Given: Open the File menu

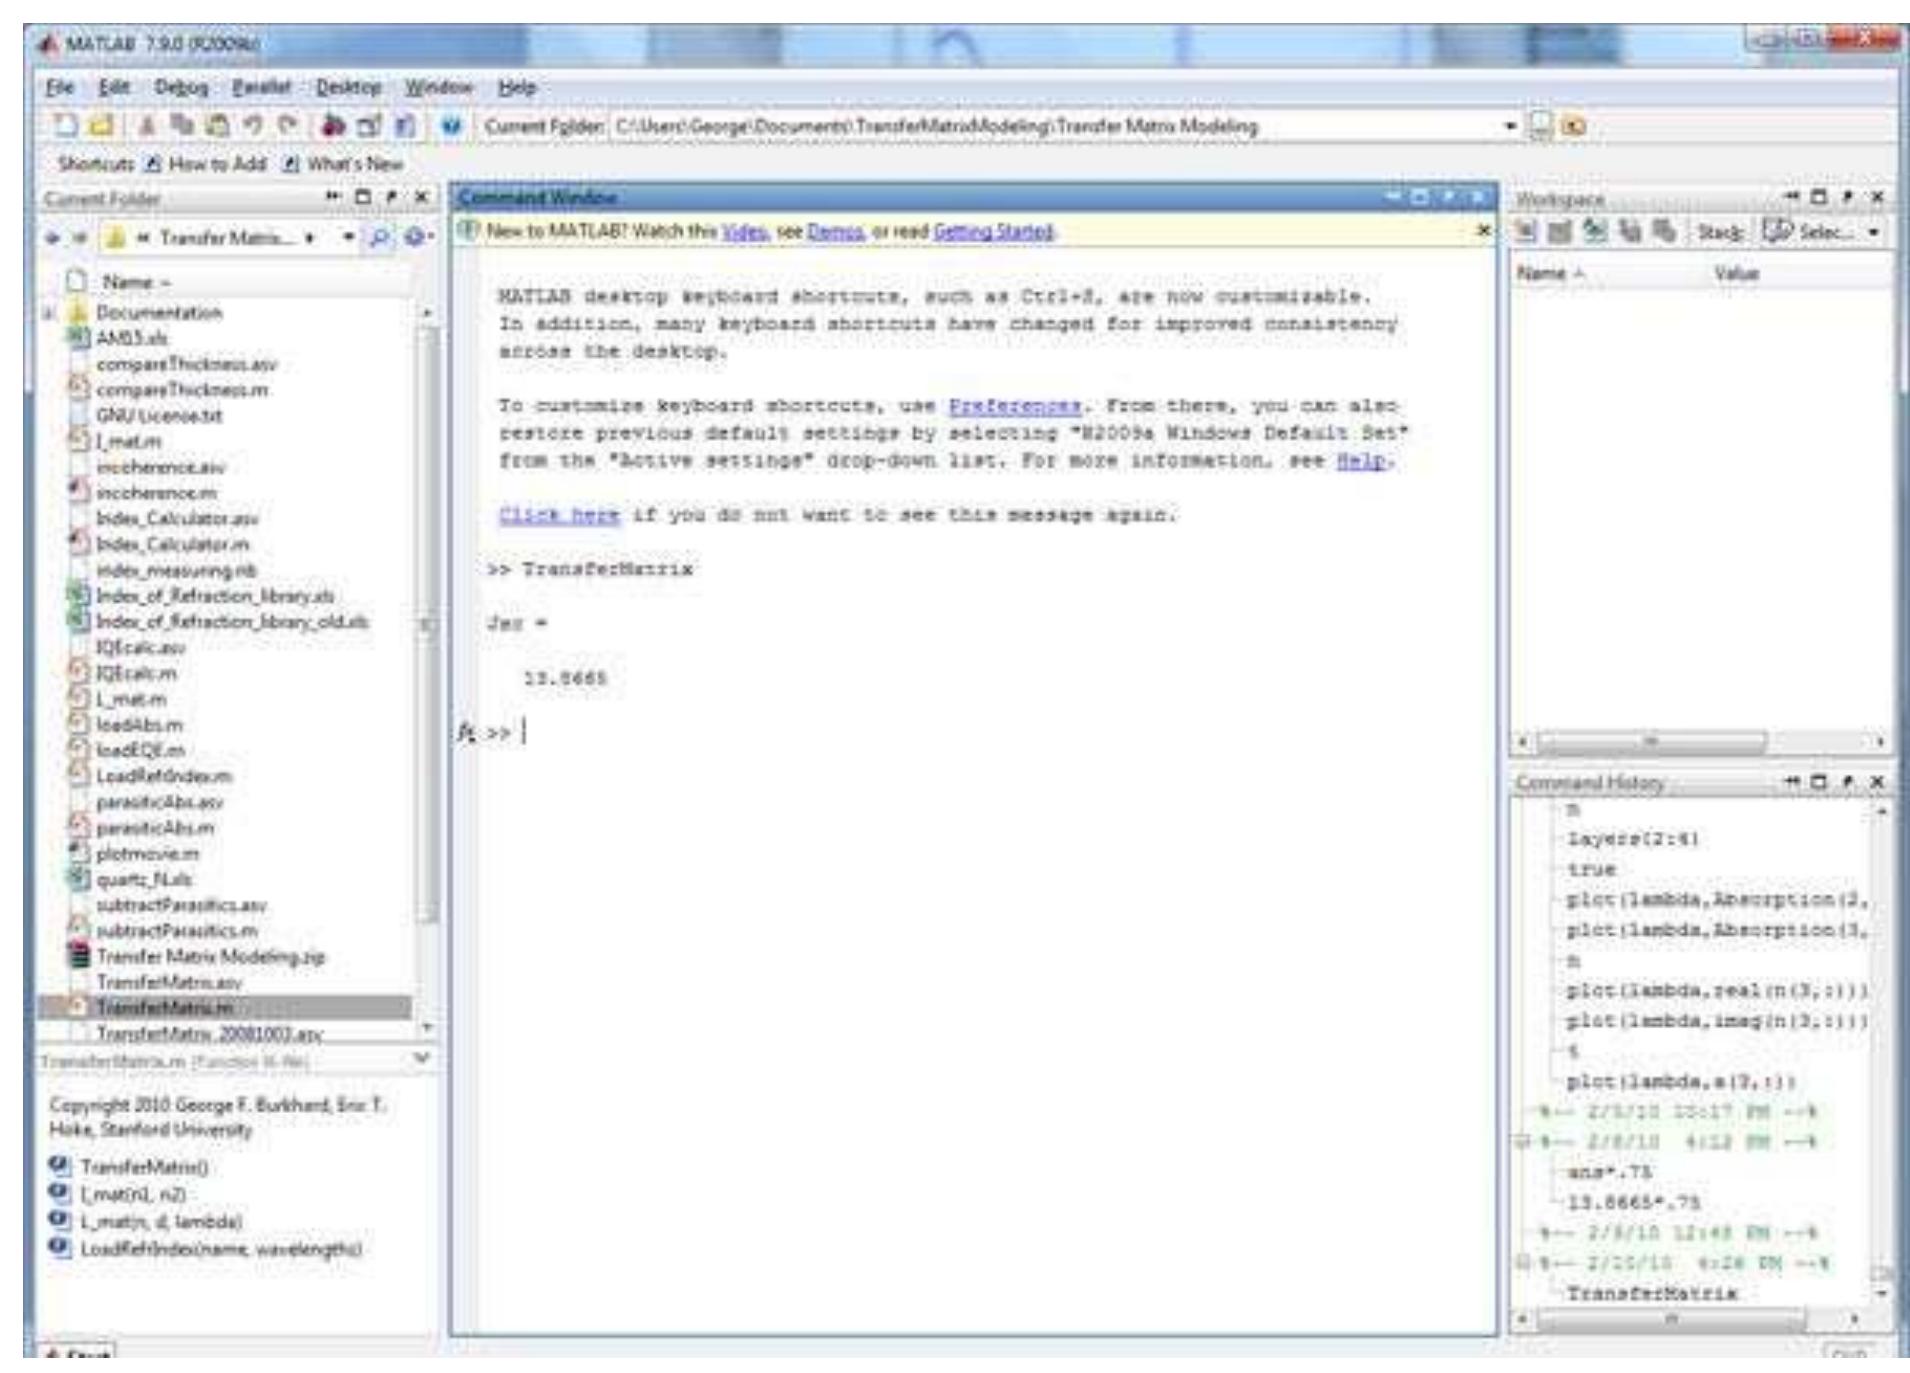Looking at the screenshot, I should 60,87.
